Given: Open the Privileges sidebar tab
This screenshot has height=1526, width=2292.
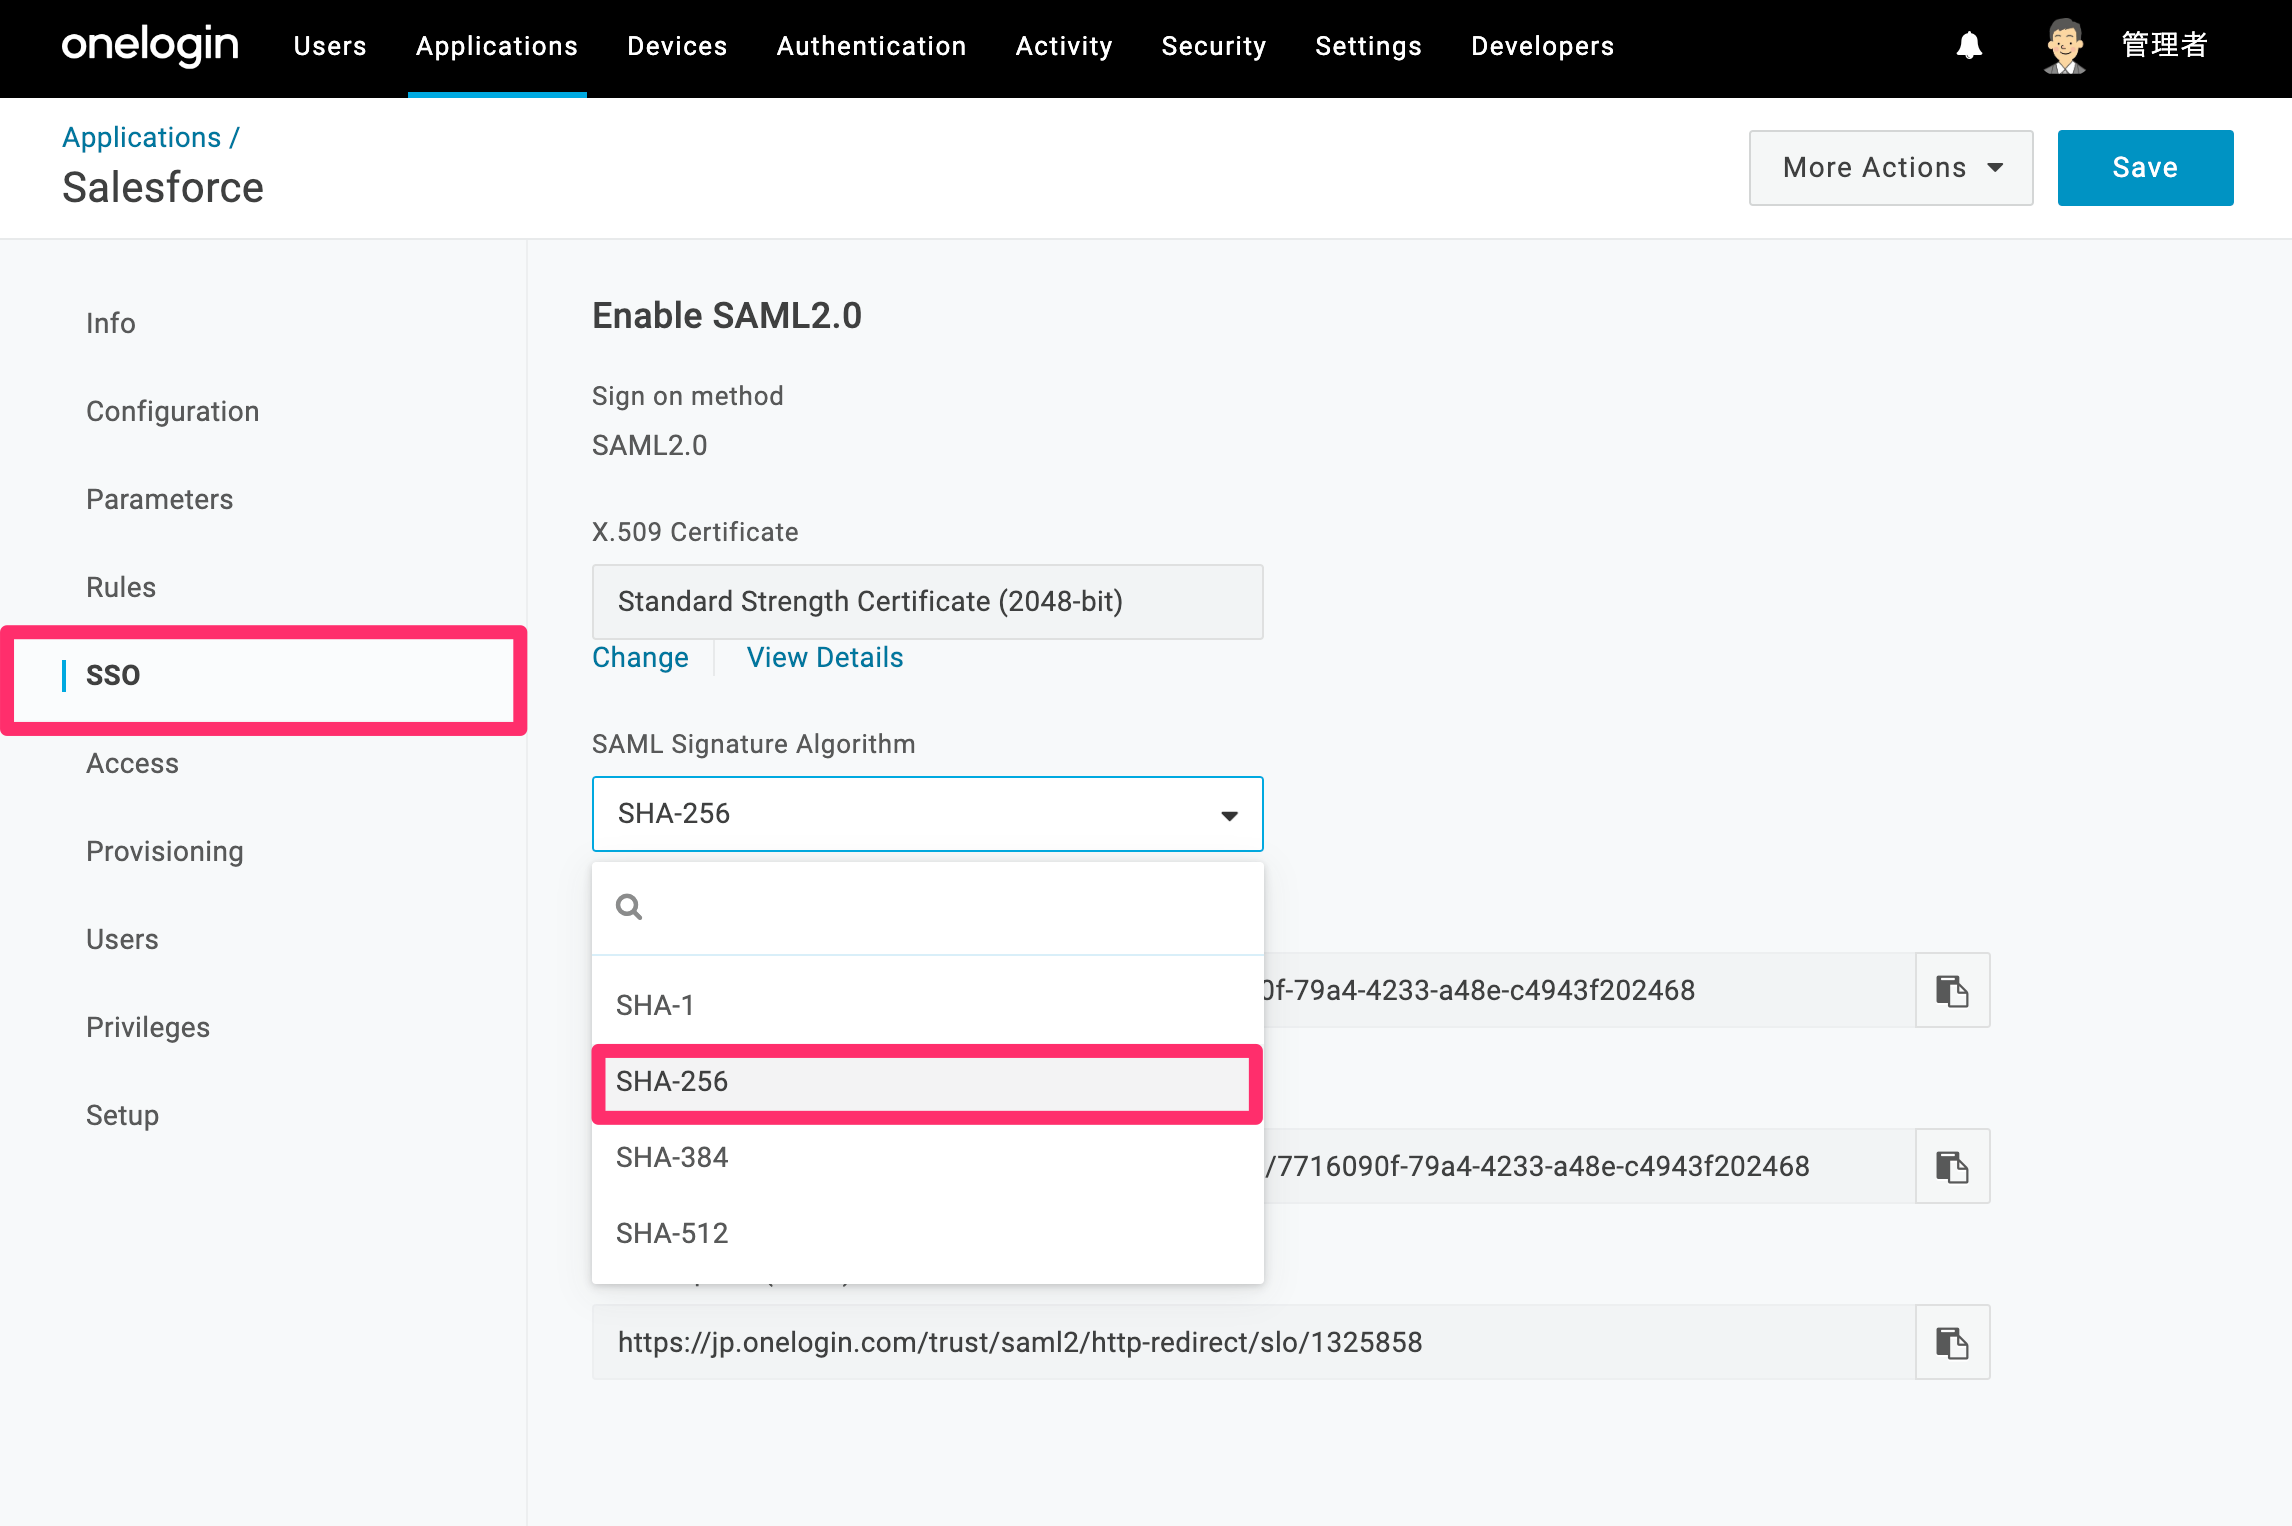Looking at the screenshot, I should (x=148, y=1027).
